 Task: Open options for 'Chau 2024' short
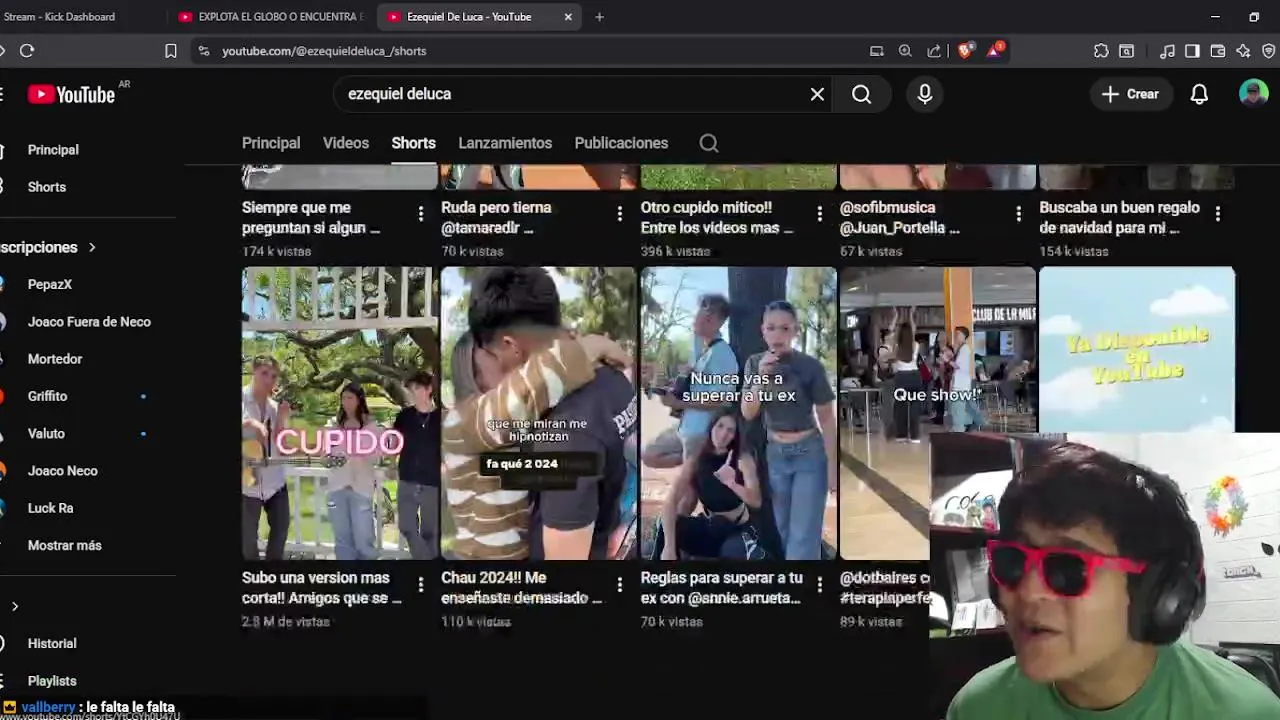[x=620, y=584]
